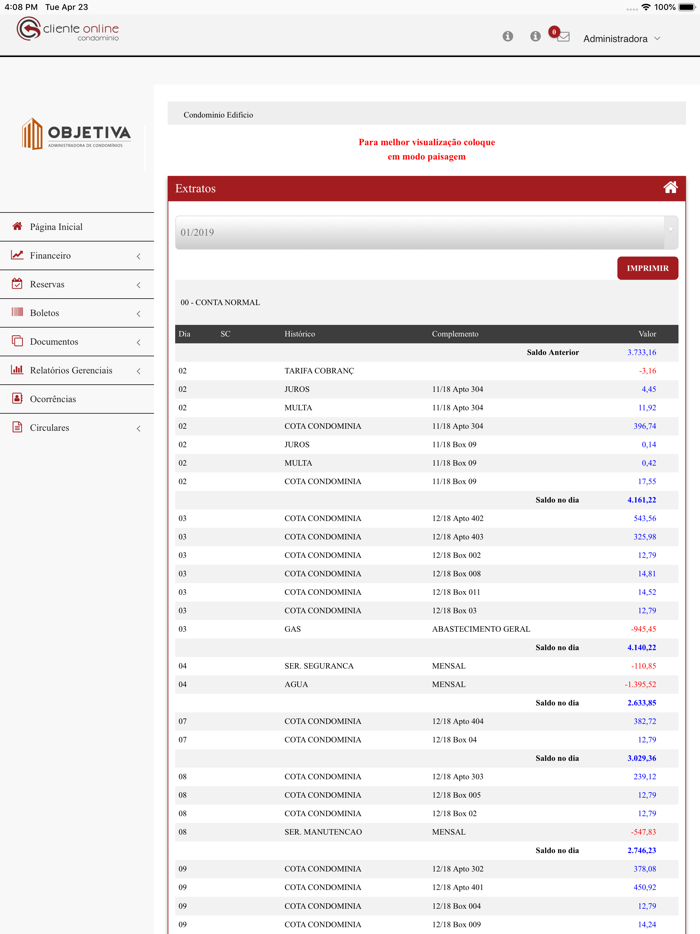Expand the Documentos menu chevron
The image size is (700, 934).
click(138, 342)
